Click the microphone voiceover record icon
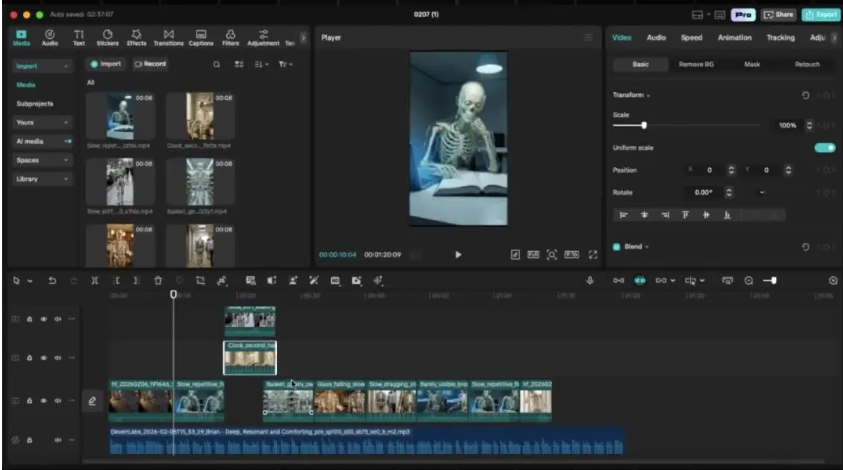The image size is (843, 470). (590, 281)
